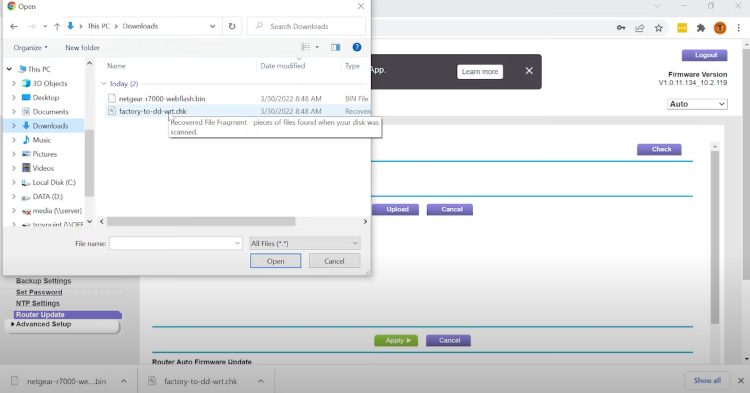This screenshot has width=750, height=393.
Task: Go back in the Open dialog
Action: coord(14,26)
